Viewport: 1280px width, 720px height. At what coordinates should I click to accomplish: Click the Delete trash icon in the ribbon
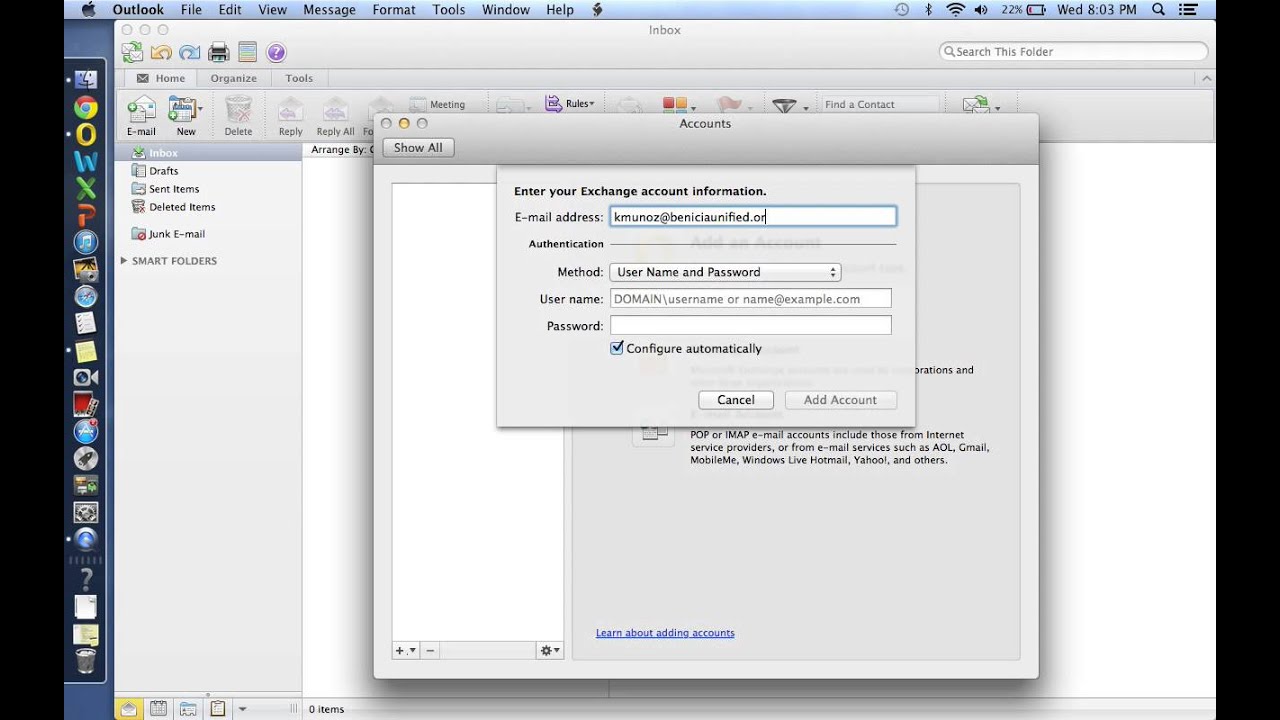[x=238, y=115]
